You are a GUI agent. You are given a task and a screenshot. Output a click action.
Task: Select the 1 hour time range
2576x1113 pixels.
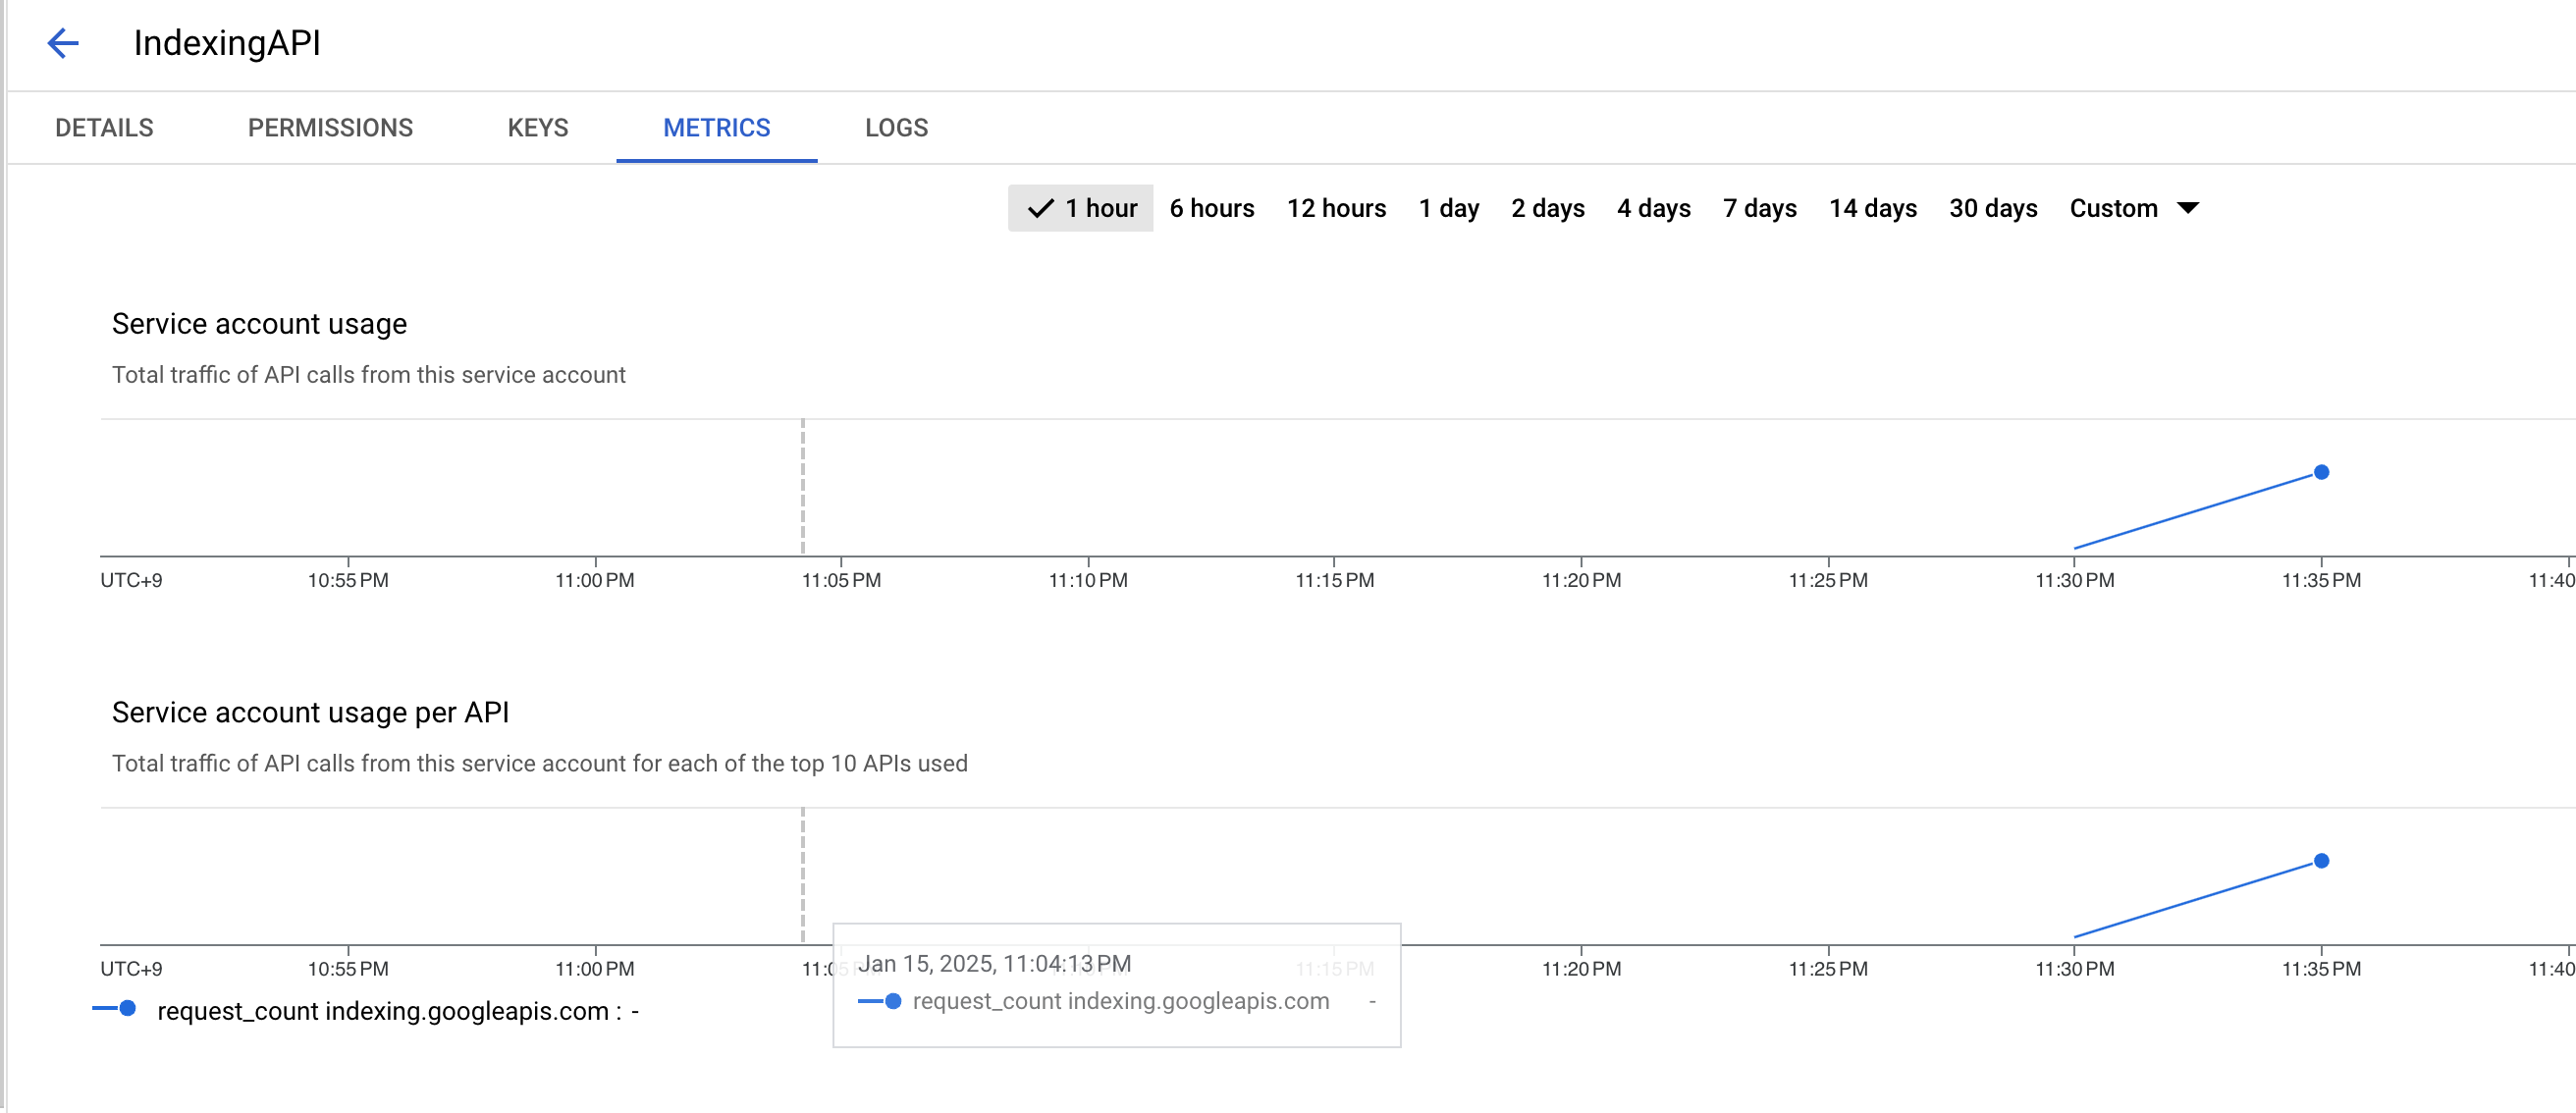point(1081,208)
